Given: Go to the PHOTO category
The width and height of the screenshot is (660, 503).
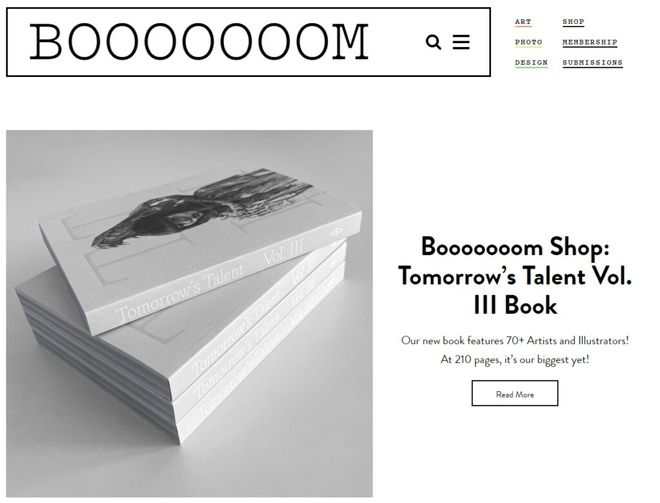Looking at the screenshot, I should click(529, 42).
